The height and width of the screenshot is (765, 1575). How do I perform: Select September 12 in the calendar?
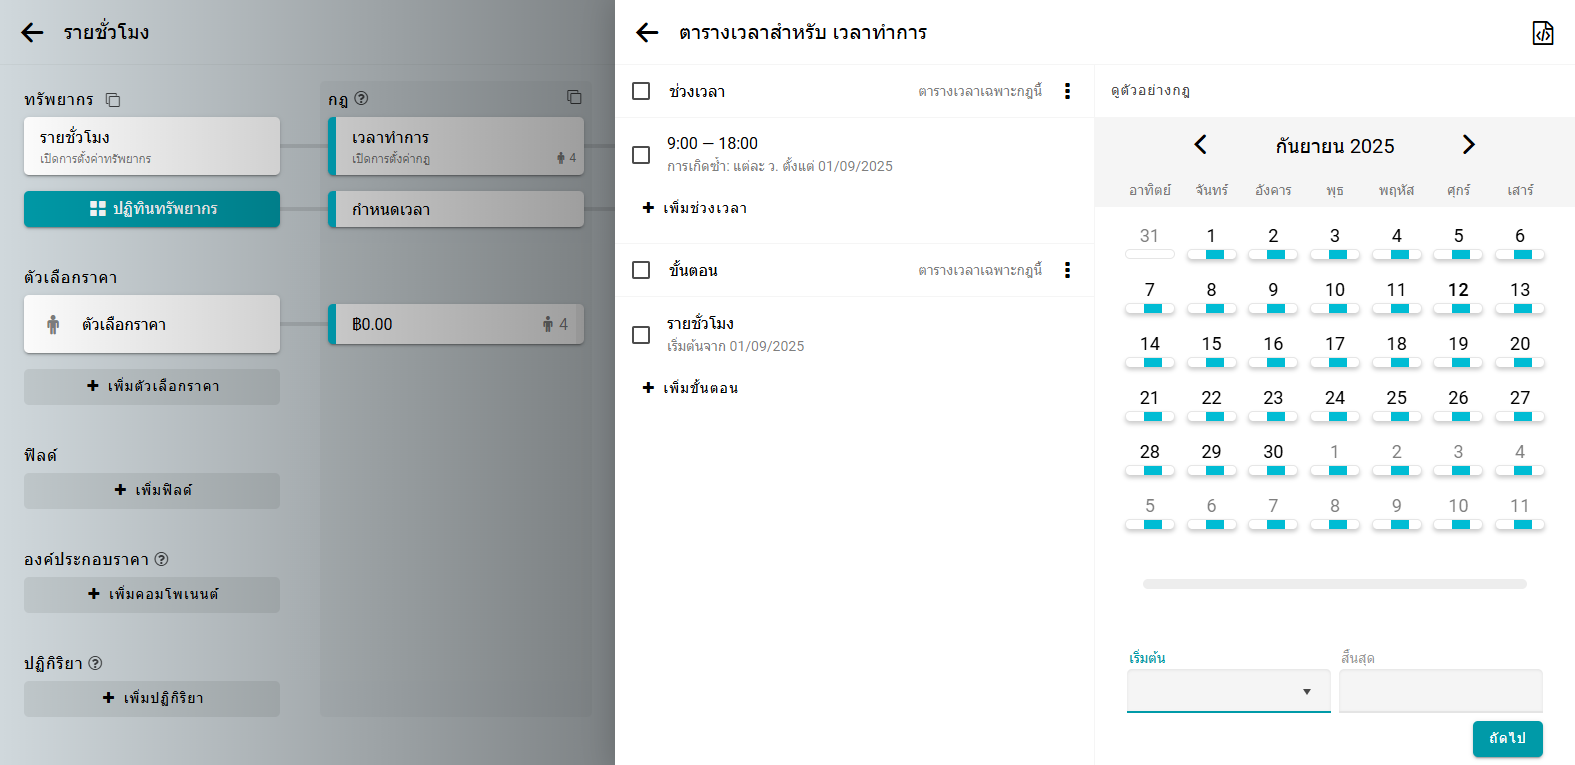coord(1458,291)
